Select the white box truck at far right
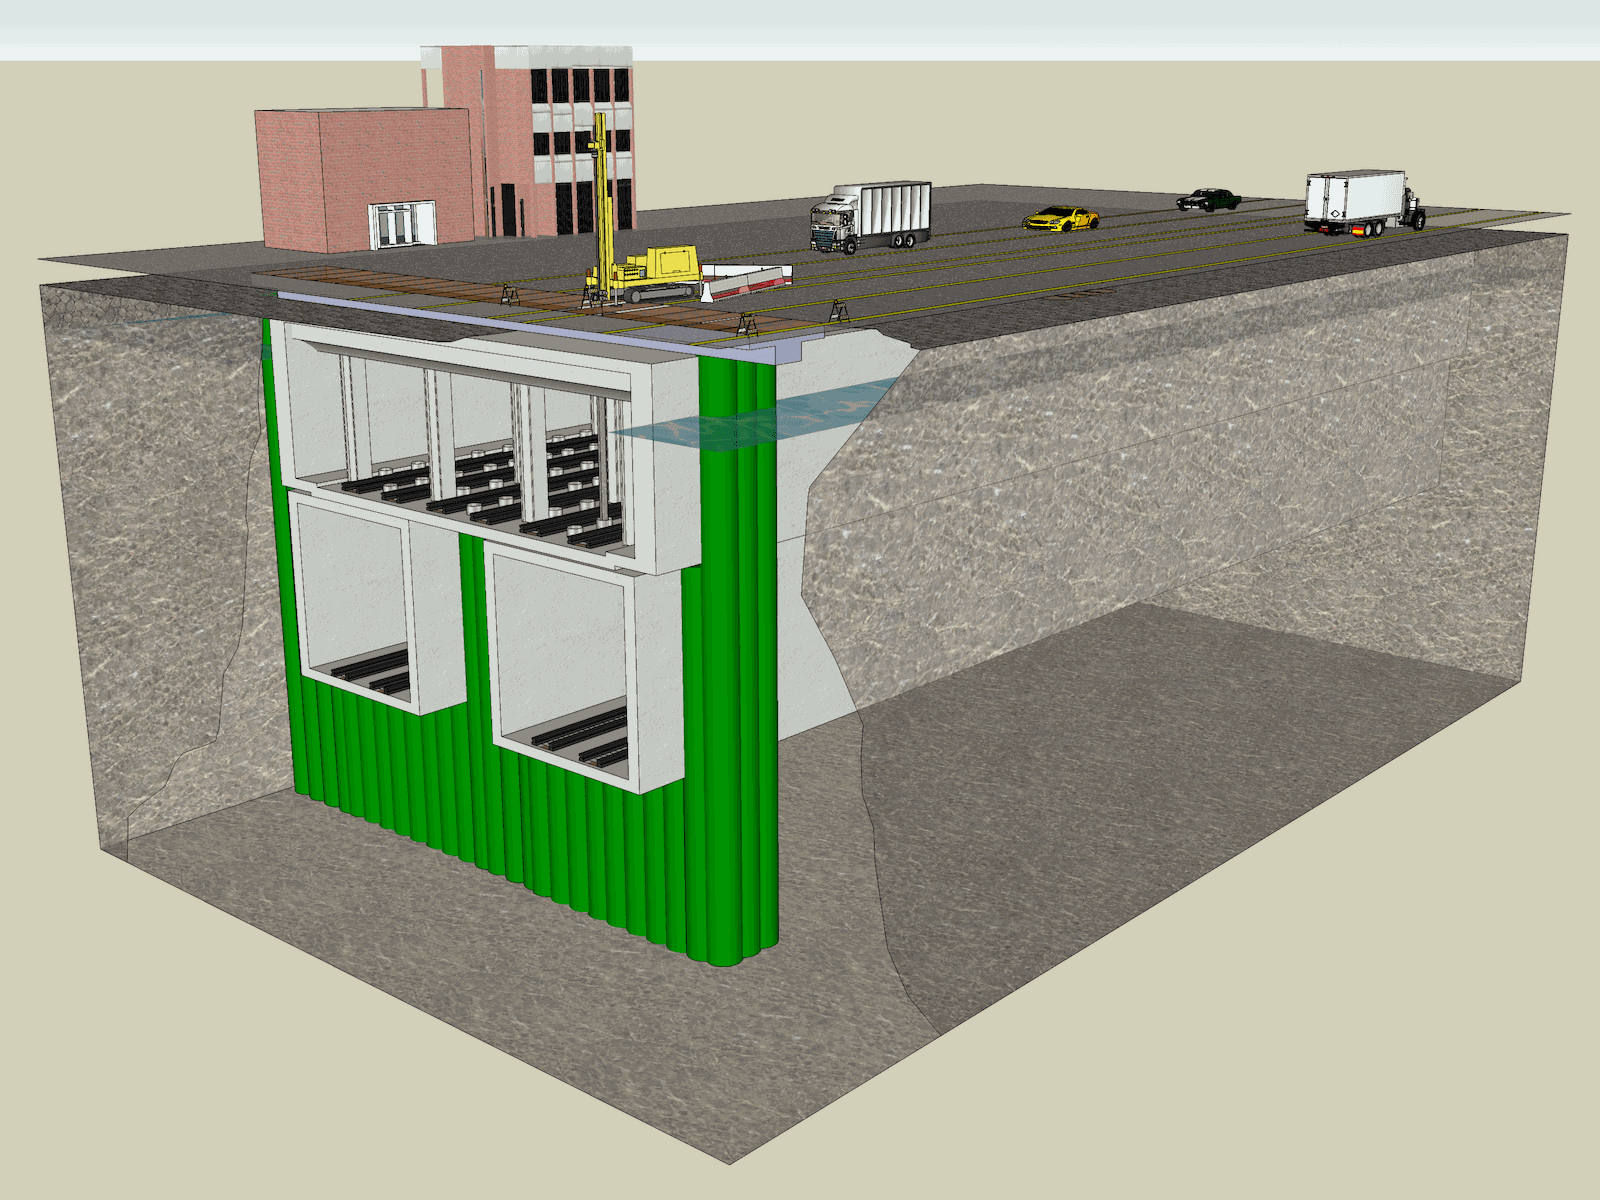The height and width of the screenshot is (1200, 1600). pyautogui.click(x=1364, y=203)
